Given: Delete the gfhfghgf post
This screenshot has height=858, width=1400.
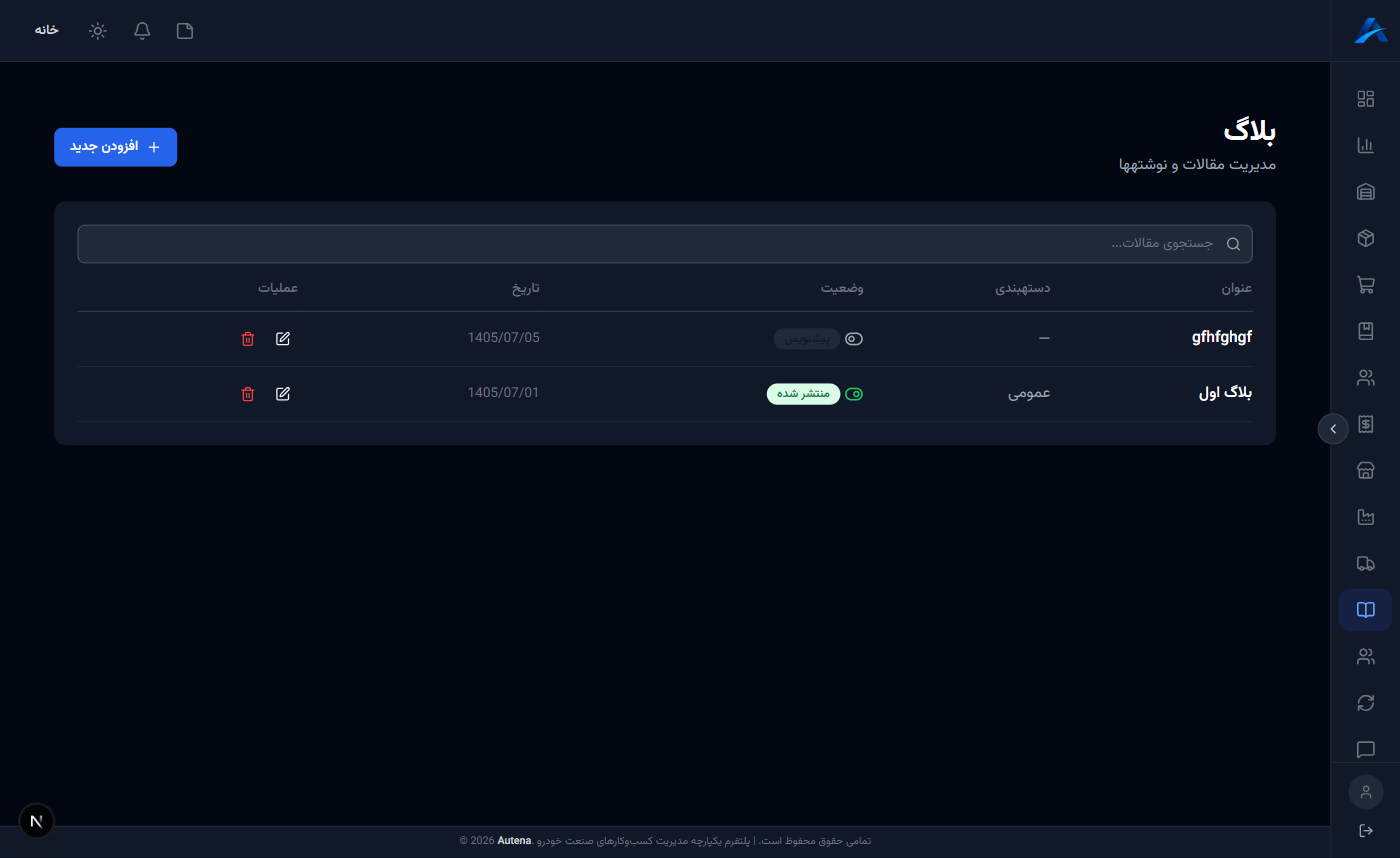Looking at the screenshot, I should (248, 339).
